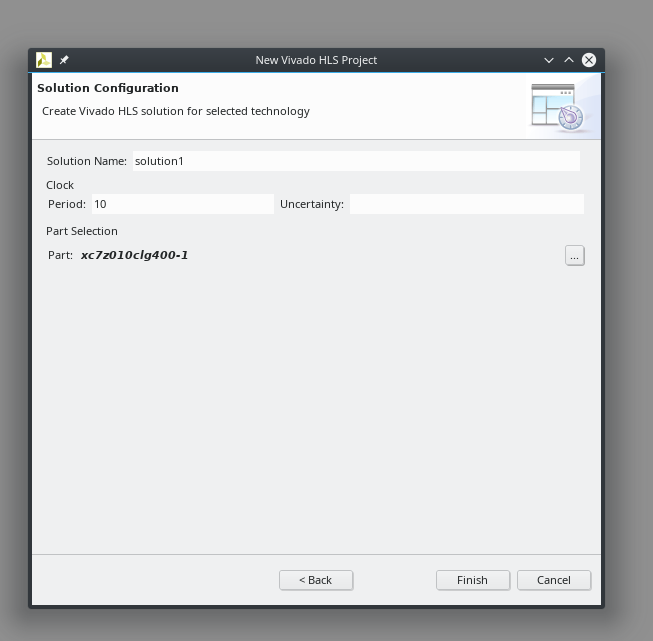
Task: Go back with the < Back button
Action: pos(316,580)
